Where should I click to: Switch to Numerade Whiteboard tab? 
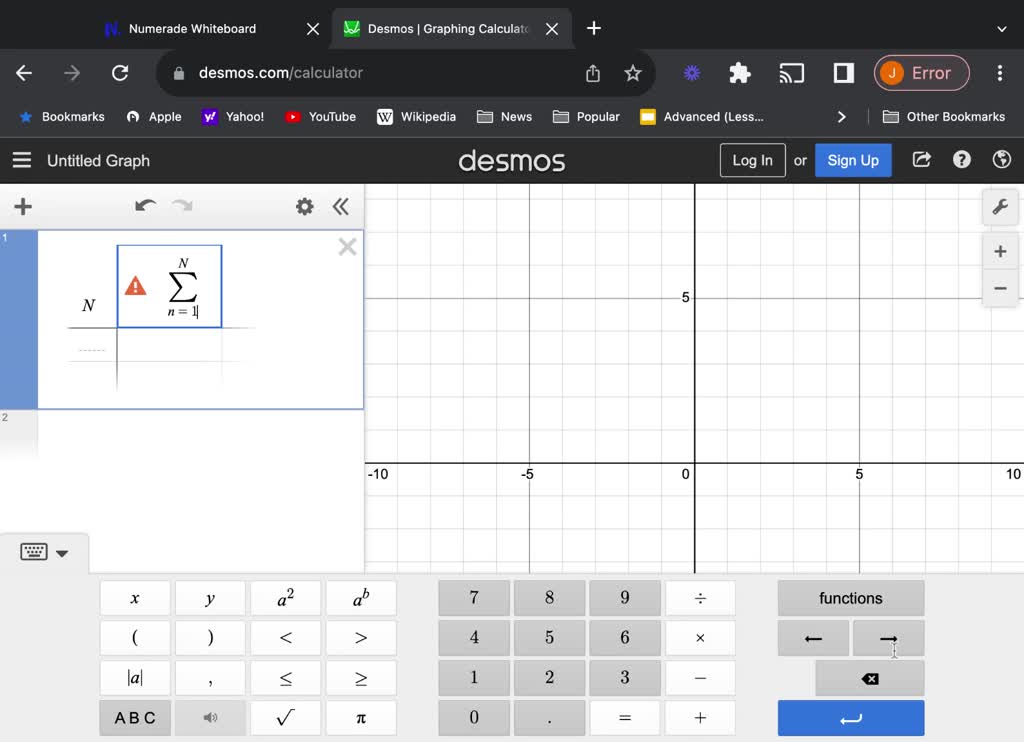coord(192,29)
